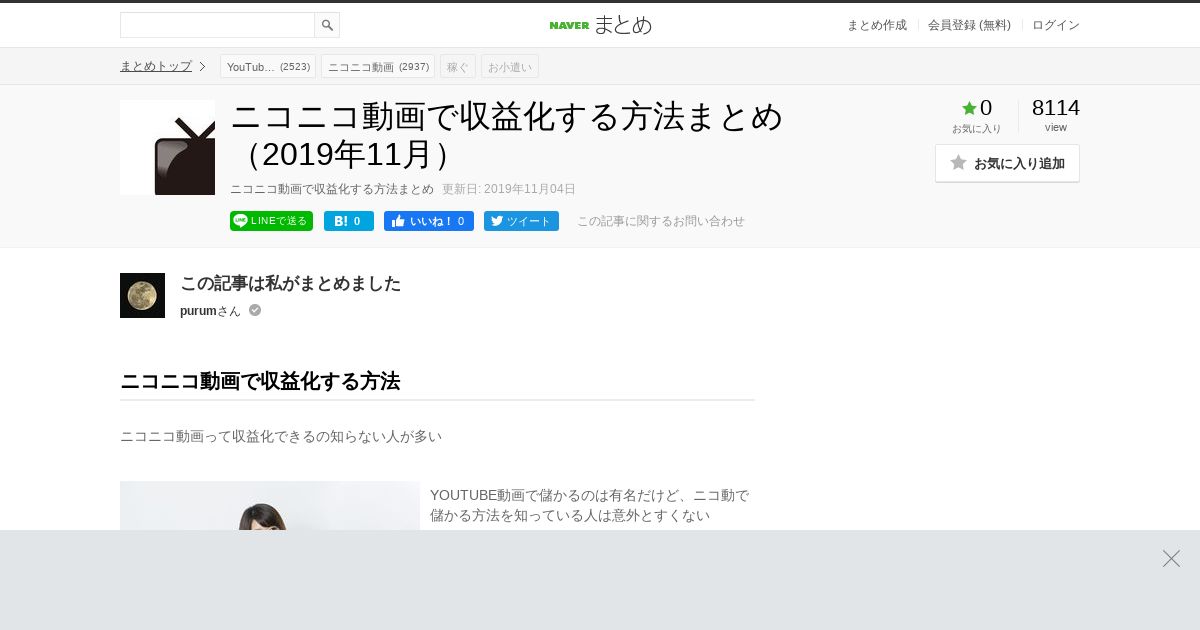Select the YouTub… (2523) tag
This screenshot has width=1200, height=630.
pyautogui.click(x=268, y=66)
